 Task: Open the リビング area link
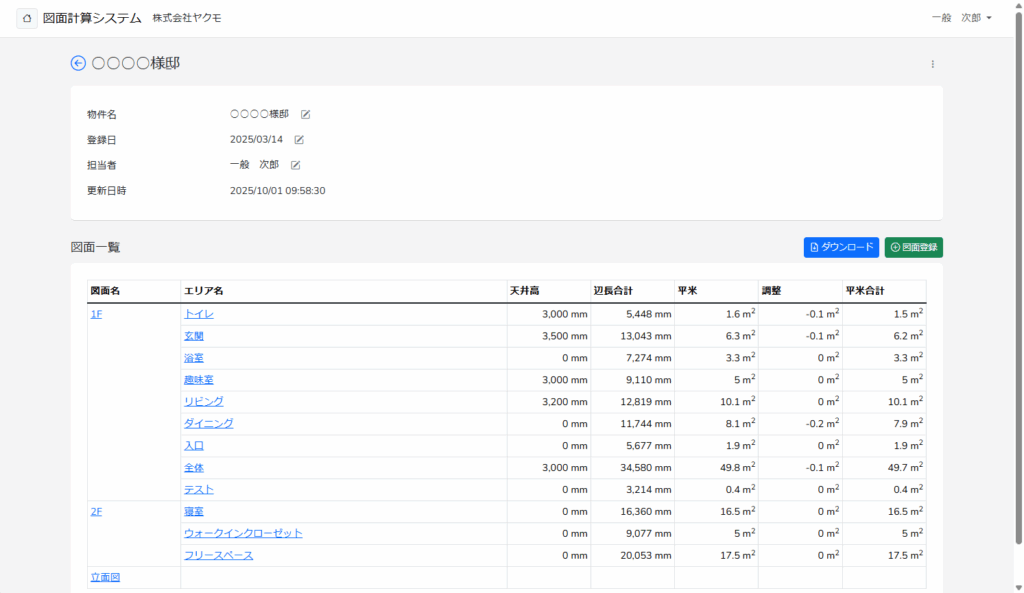pyautogui.click(x=203, y=402)
